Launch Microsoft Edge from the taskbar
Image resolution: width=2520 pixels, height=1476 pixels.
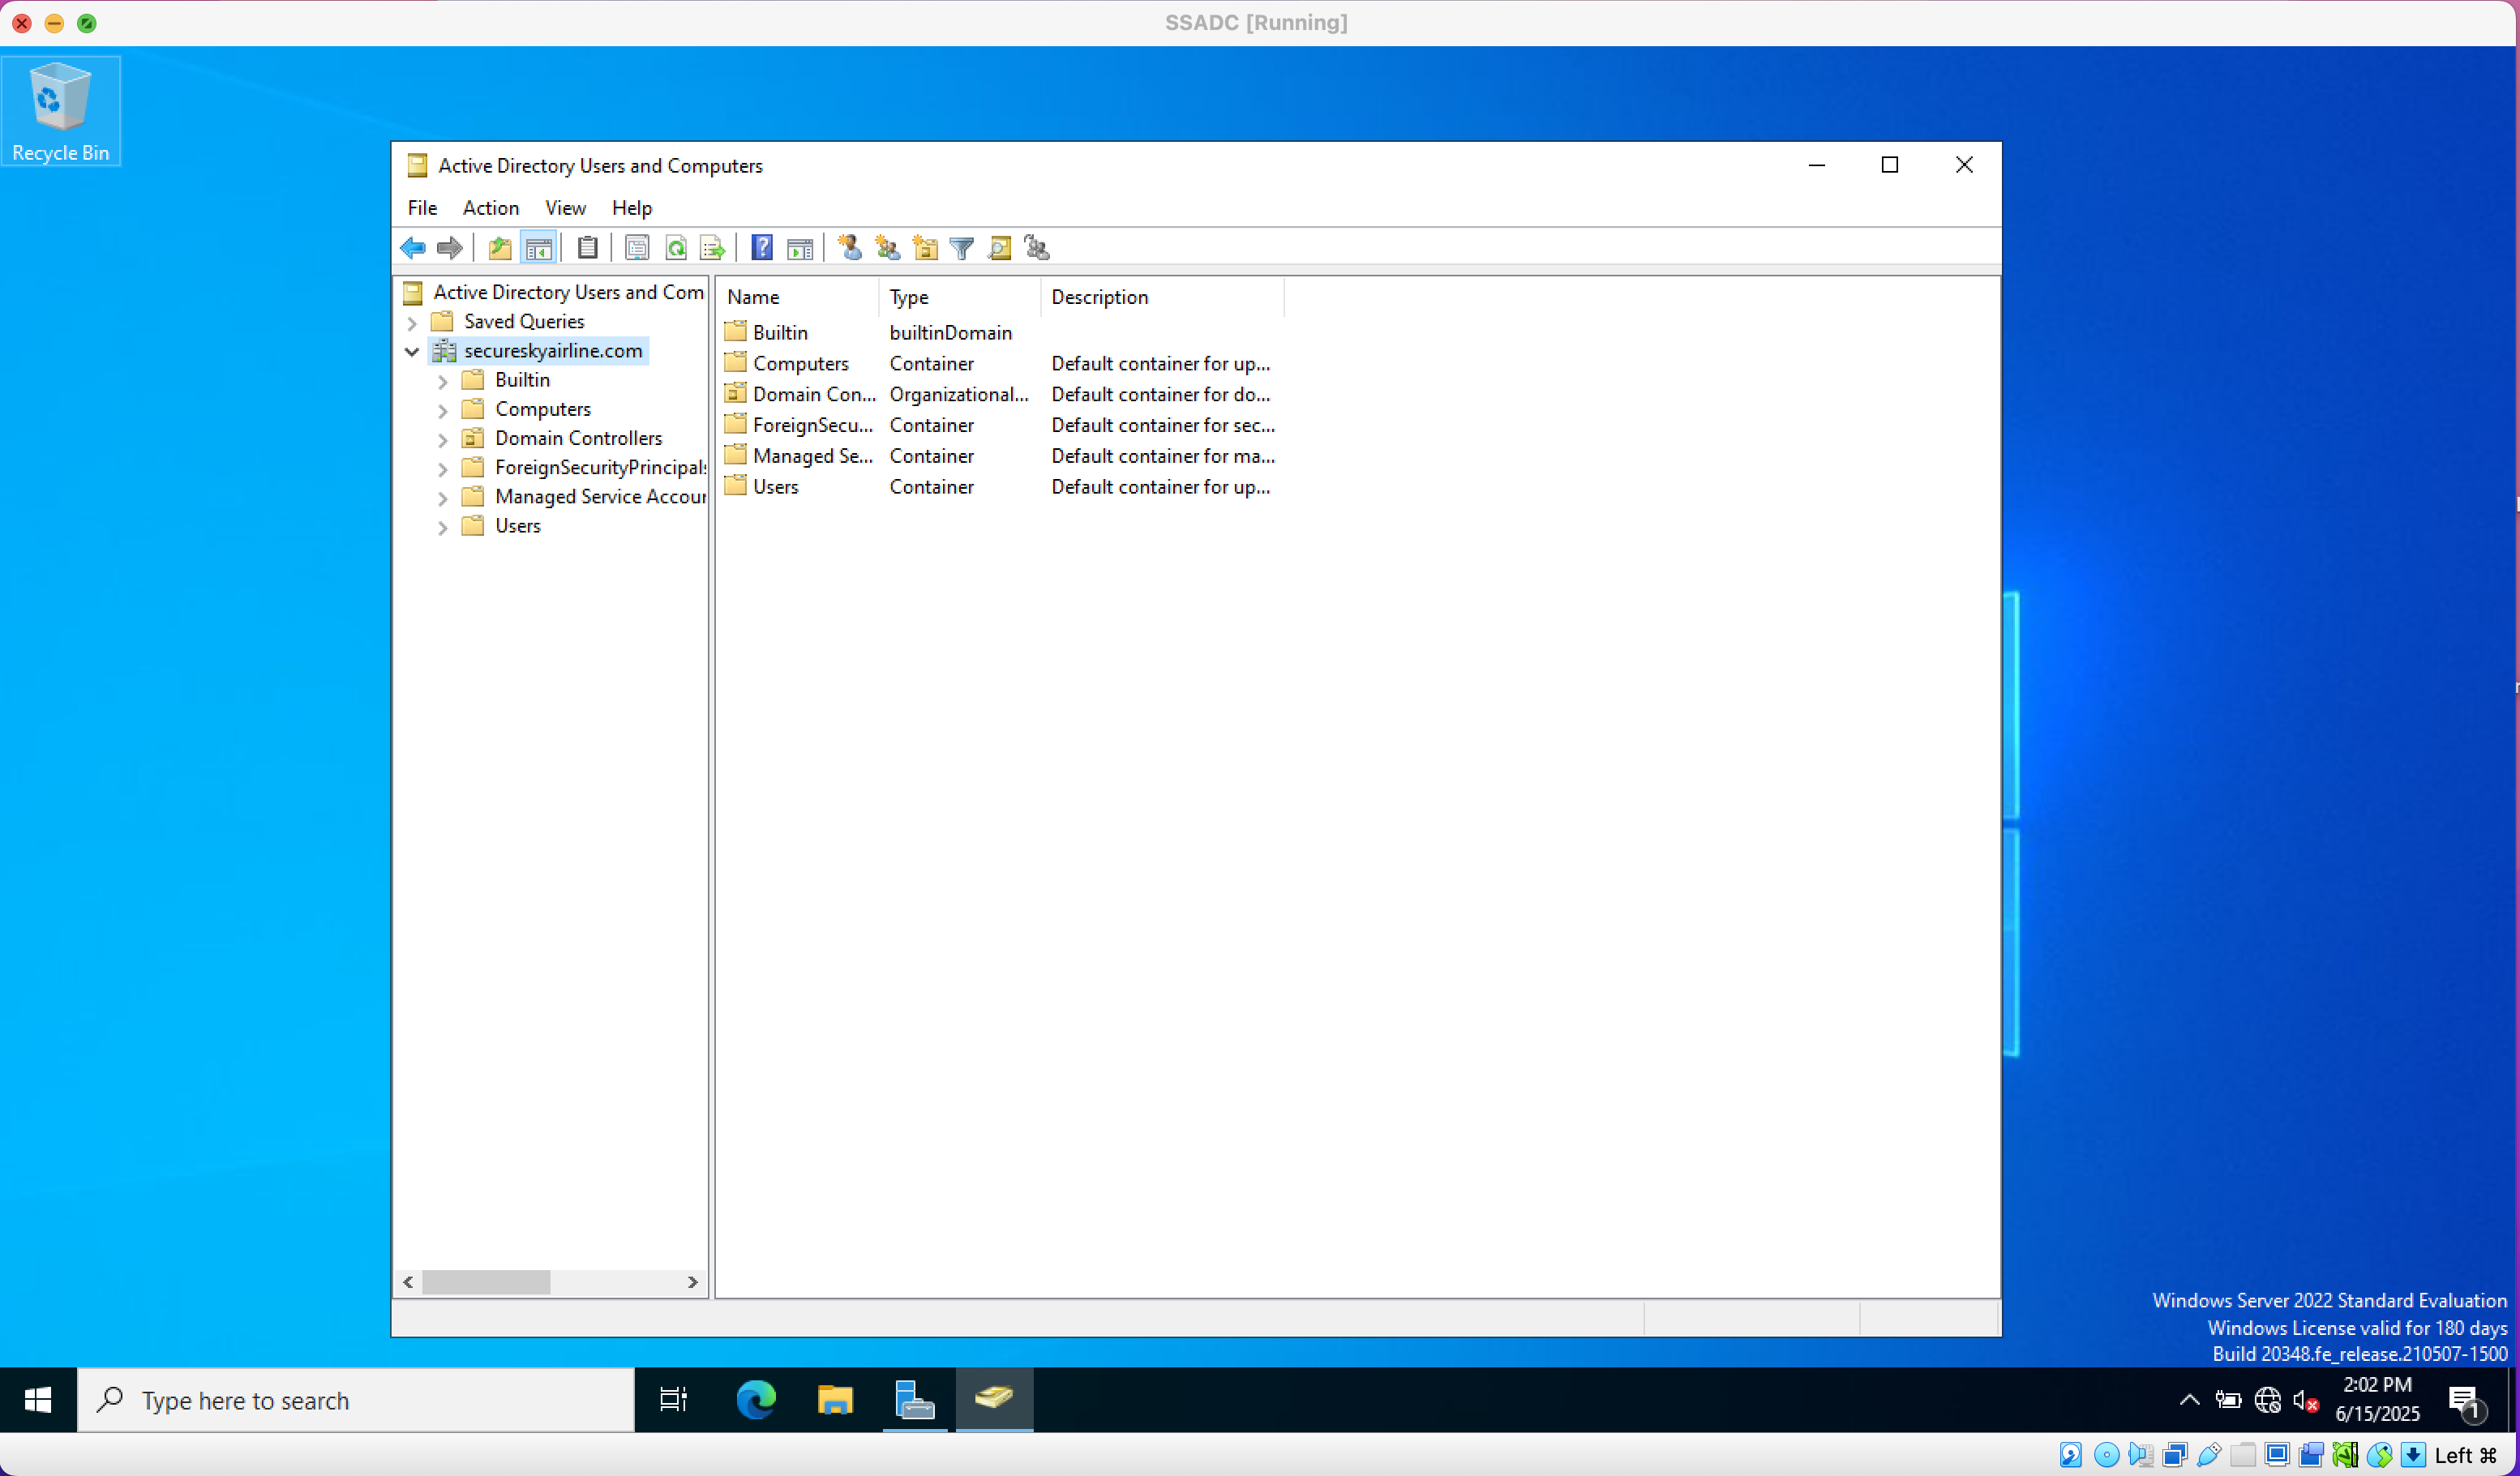[x=756, y=1400]
